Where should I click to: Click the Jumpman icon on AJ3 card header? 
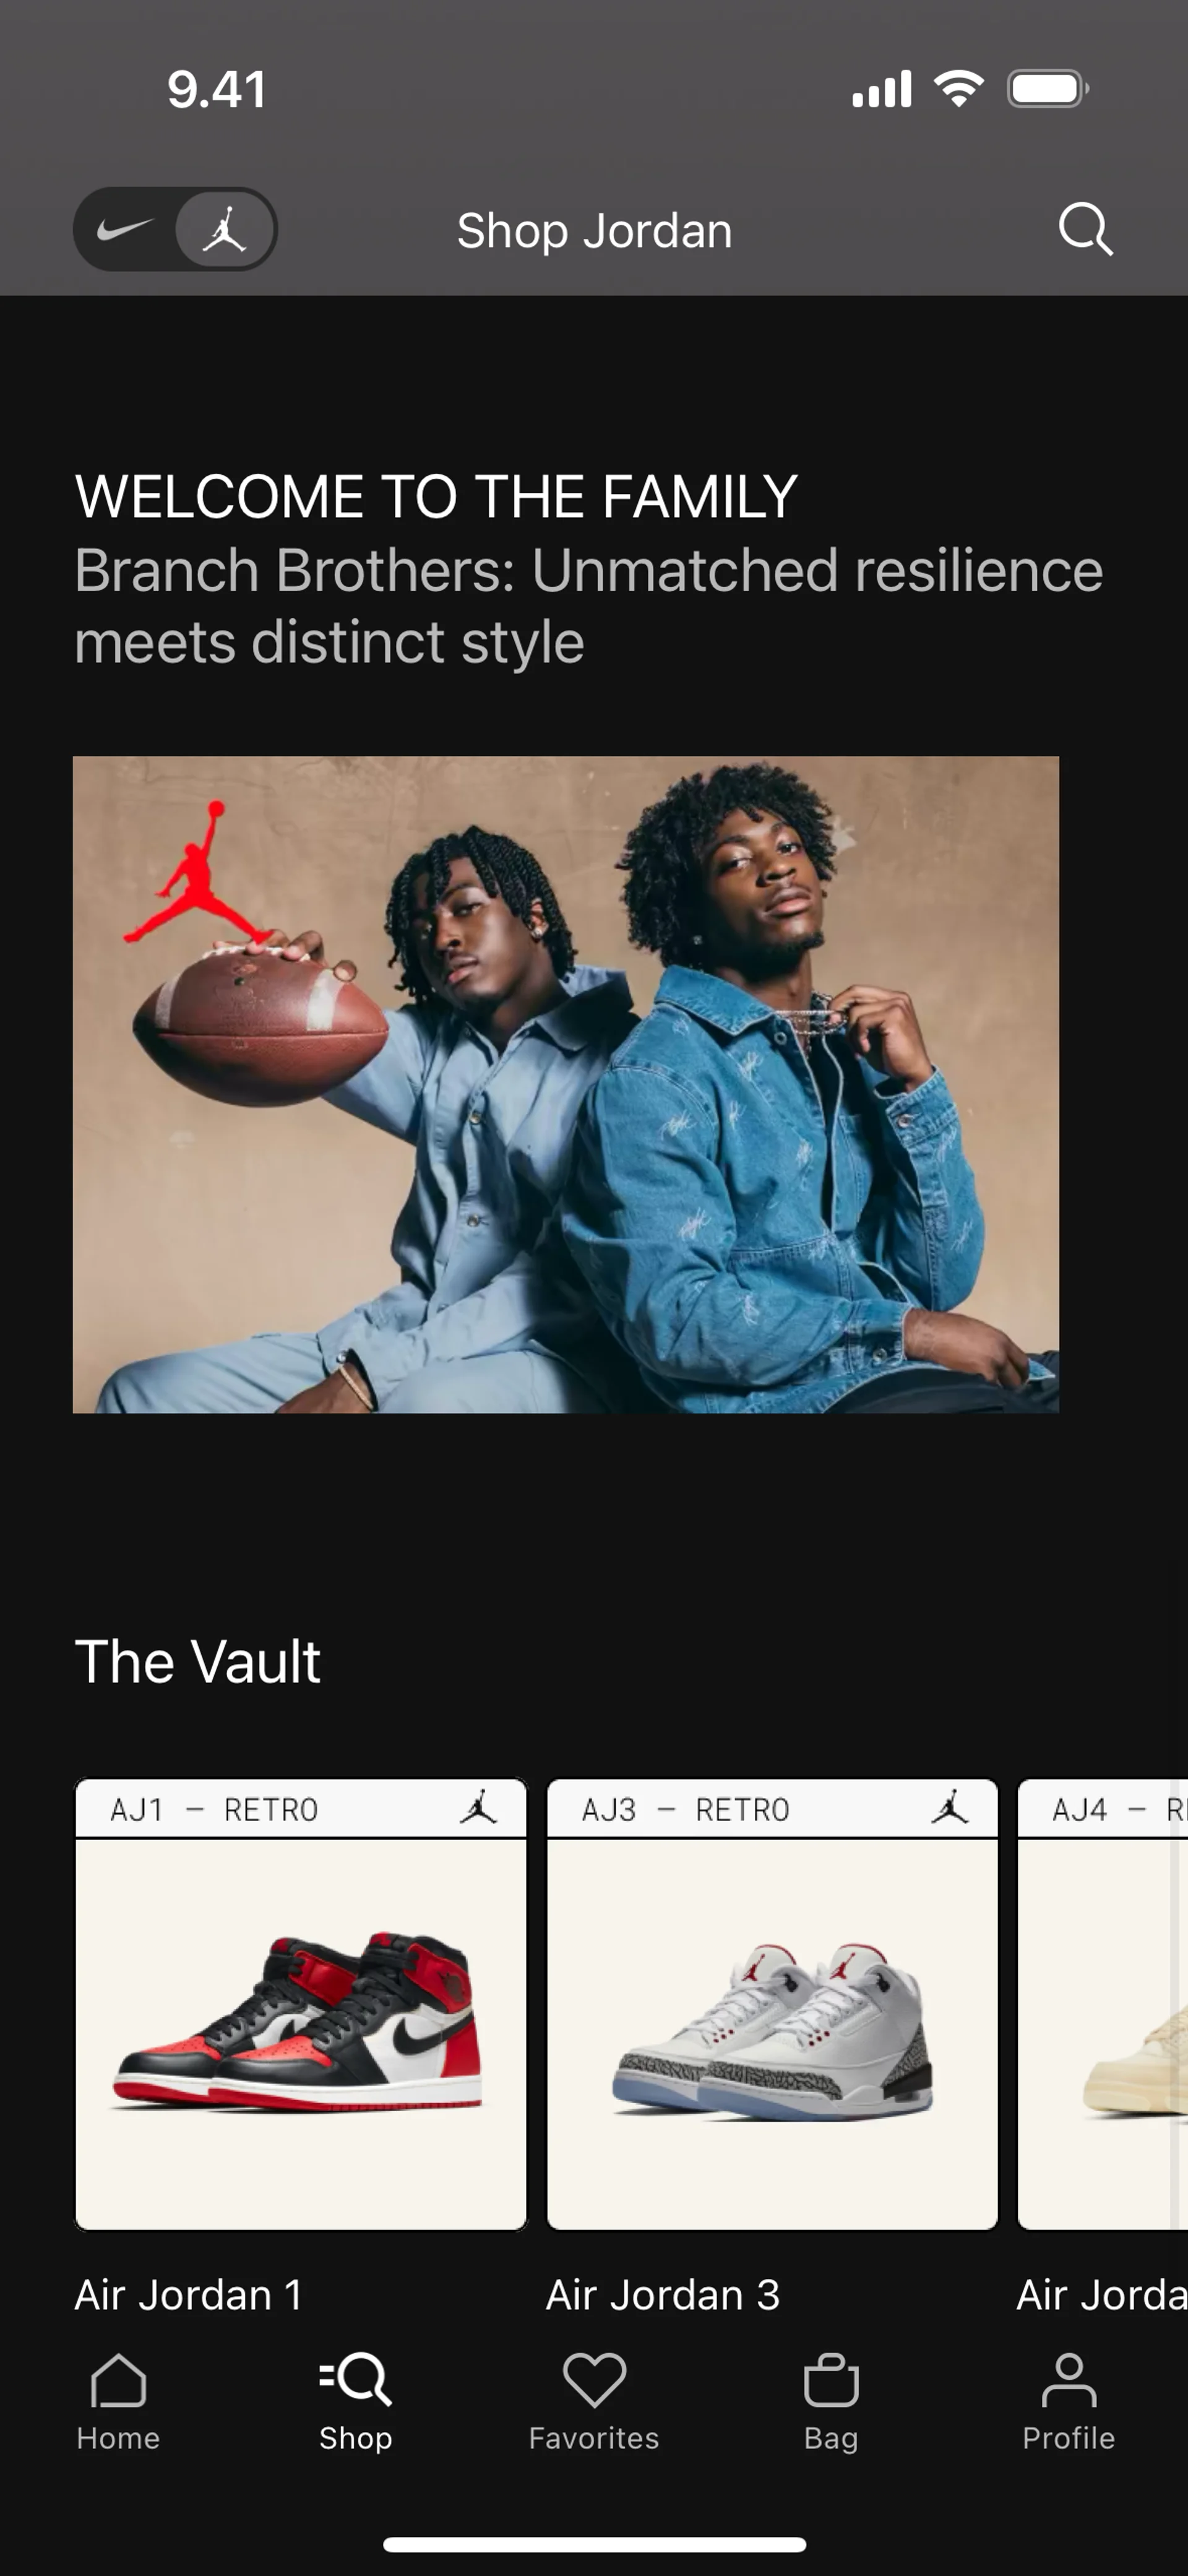click(x=950, y=1808)
